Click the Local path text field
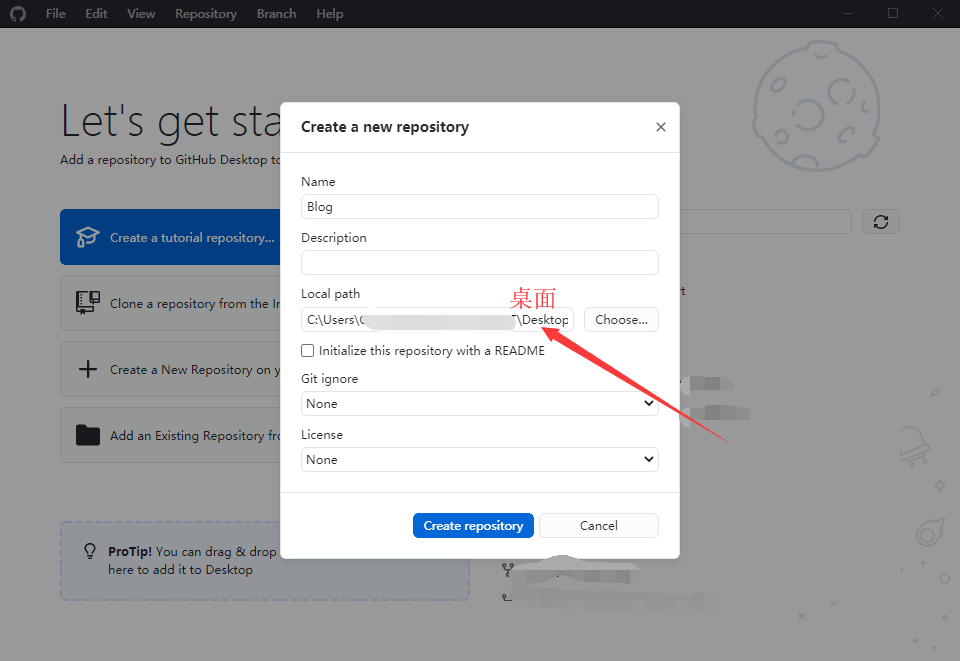This screenshot has height=661, width=960. (x=437, y=319)
